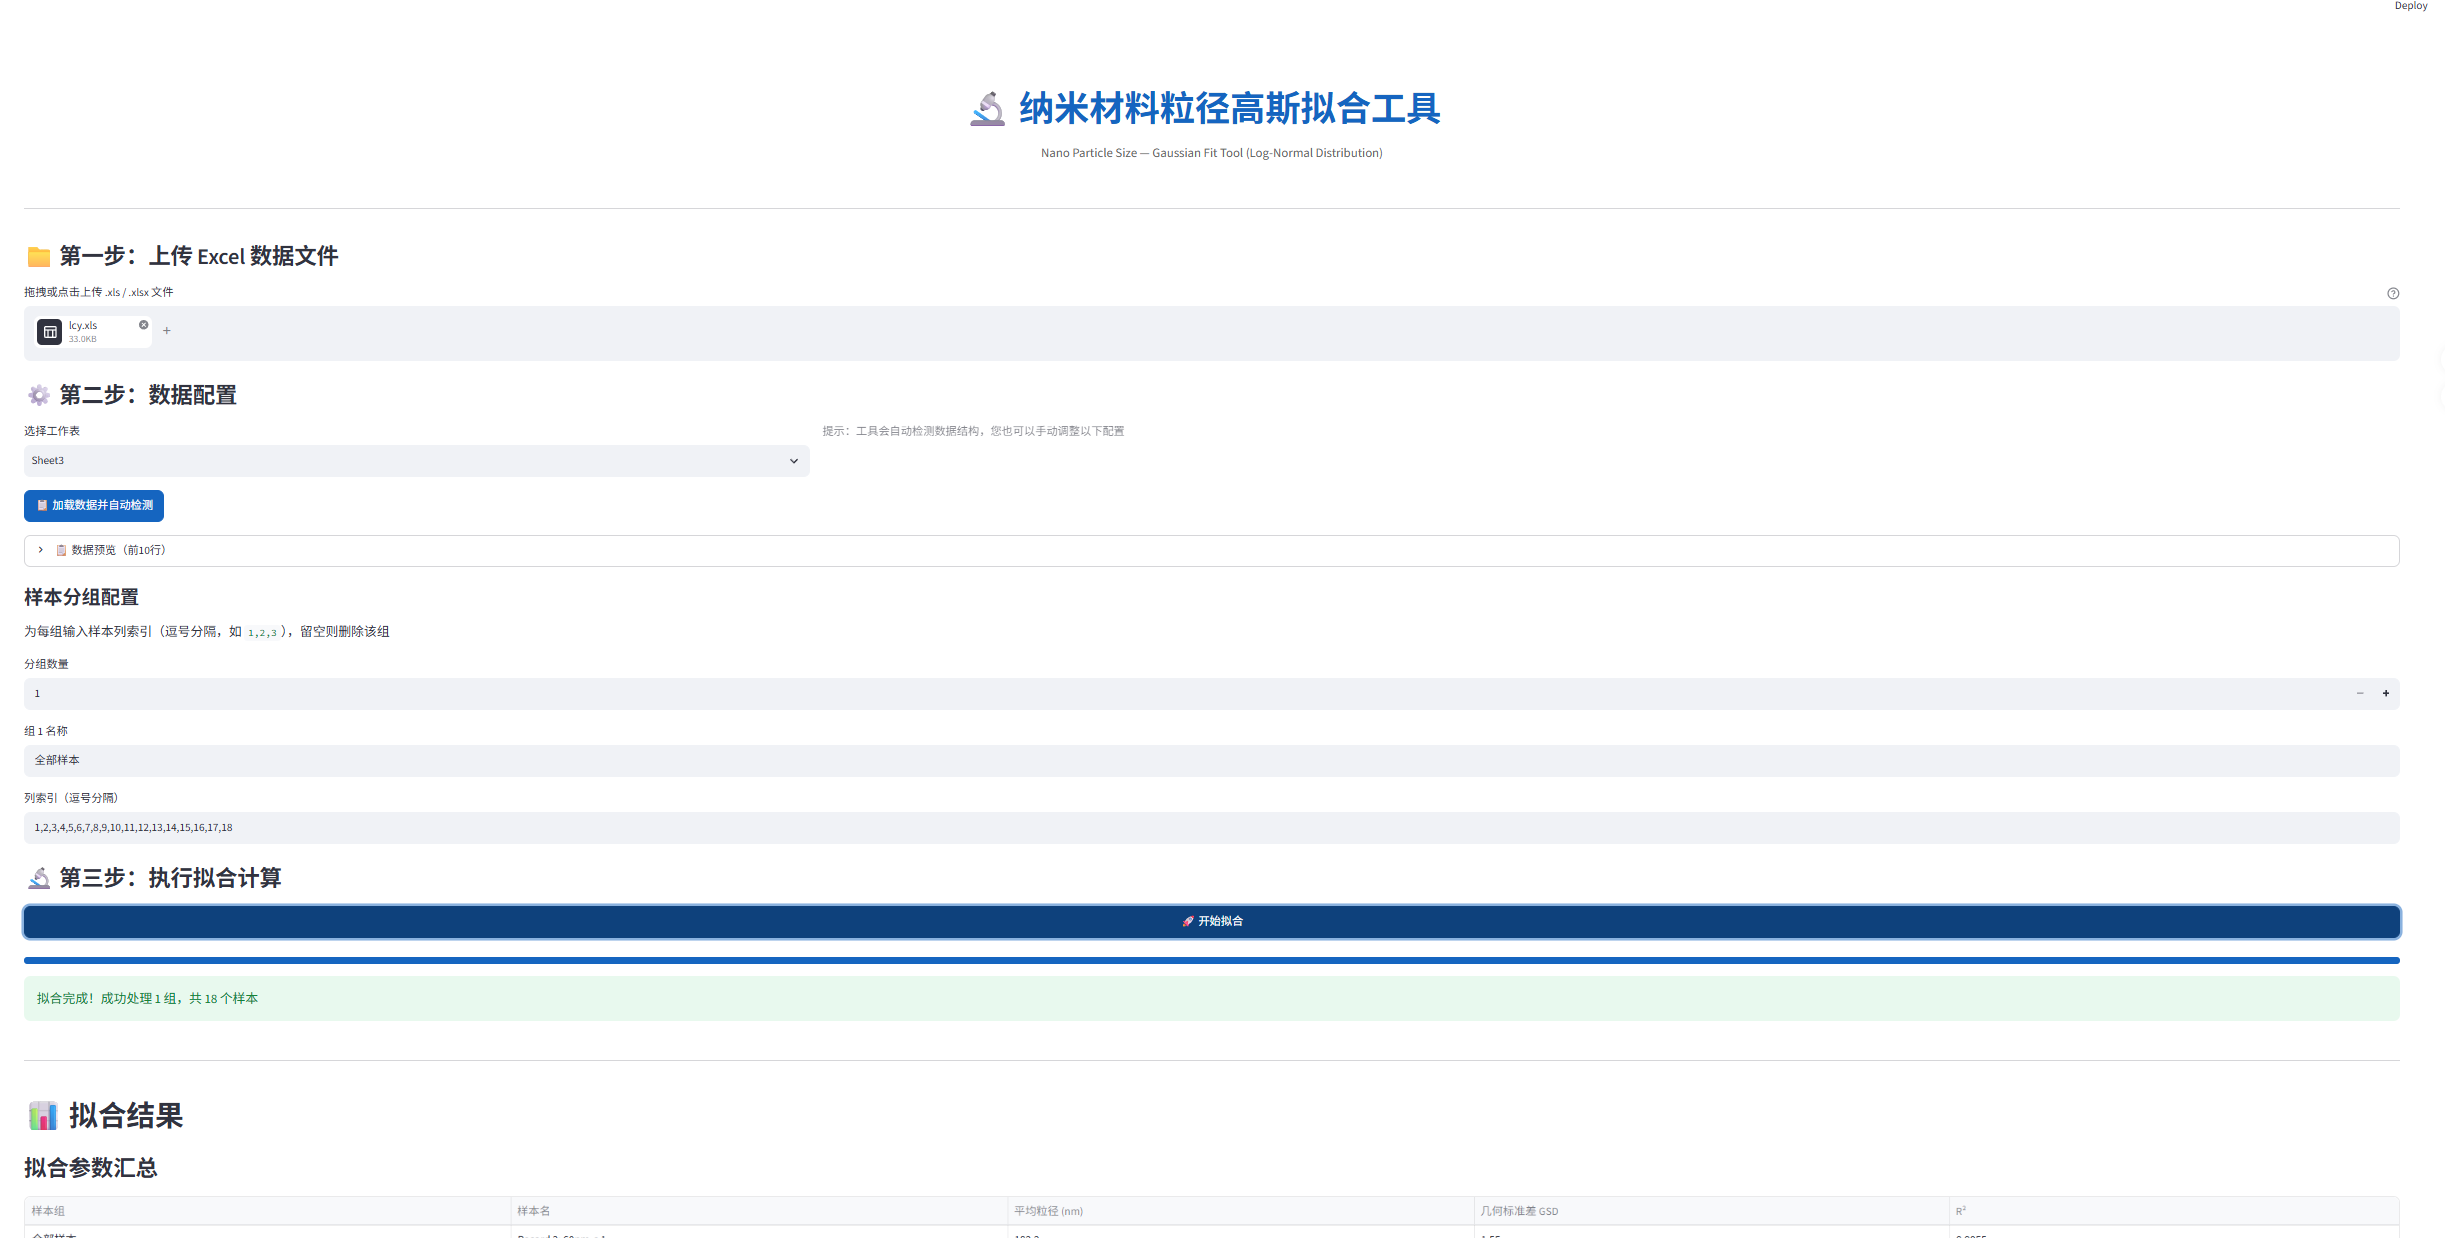Click the R² column header
This screenshot has height=1238, width=2445.
pyautogui.click(x=2174, y=1211)
